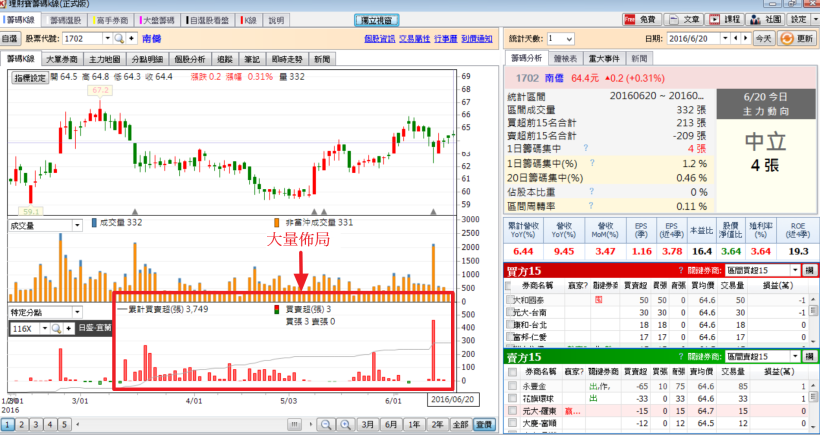Check the box for 元大-匯東 row

click(512, 411)
